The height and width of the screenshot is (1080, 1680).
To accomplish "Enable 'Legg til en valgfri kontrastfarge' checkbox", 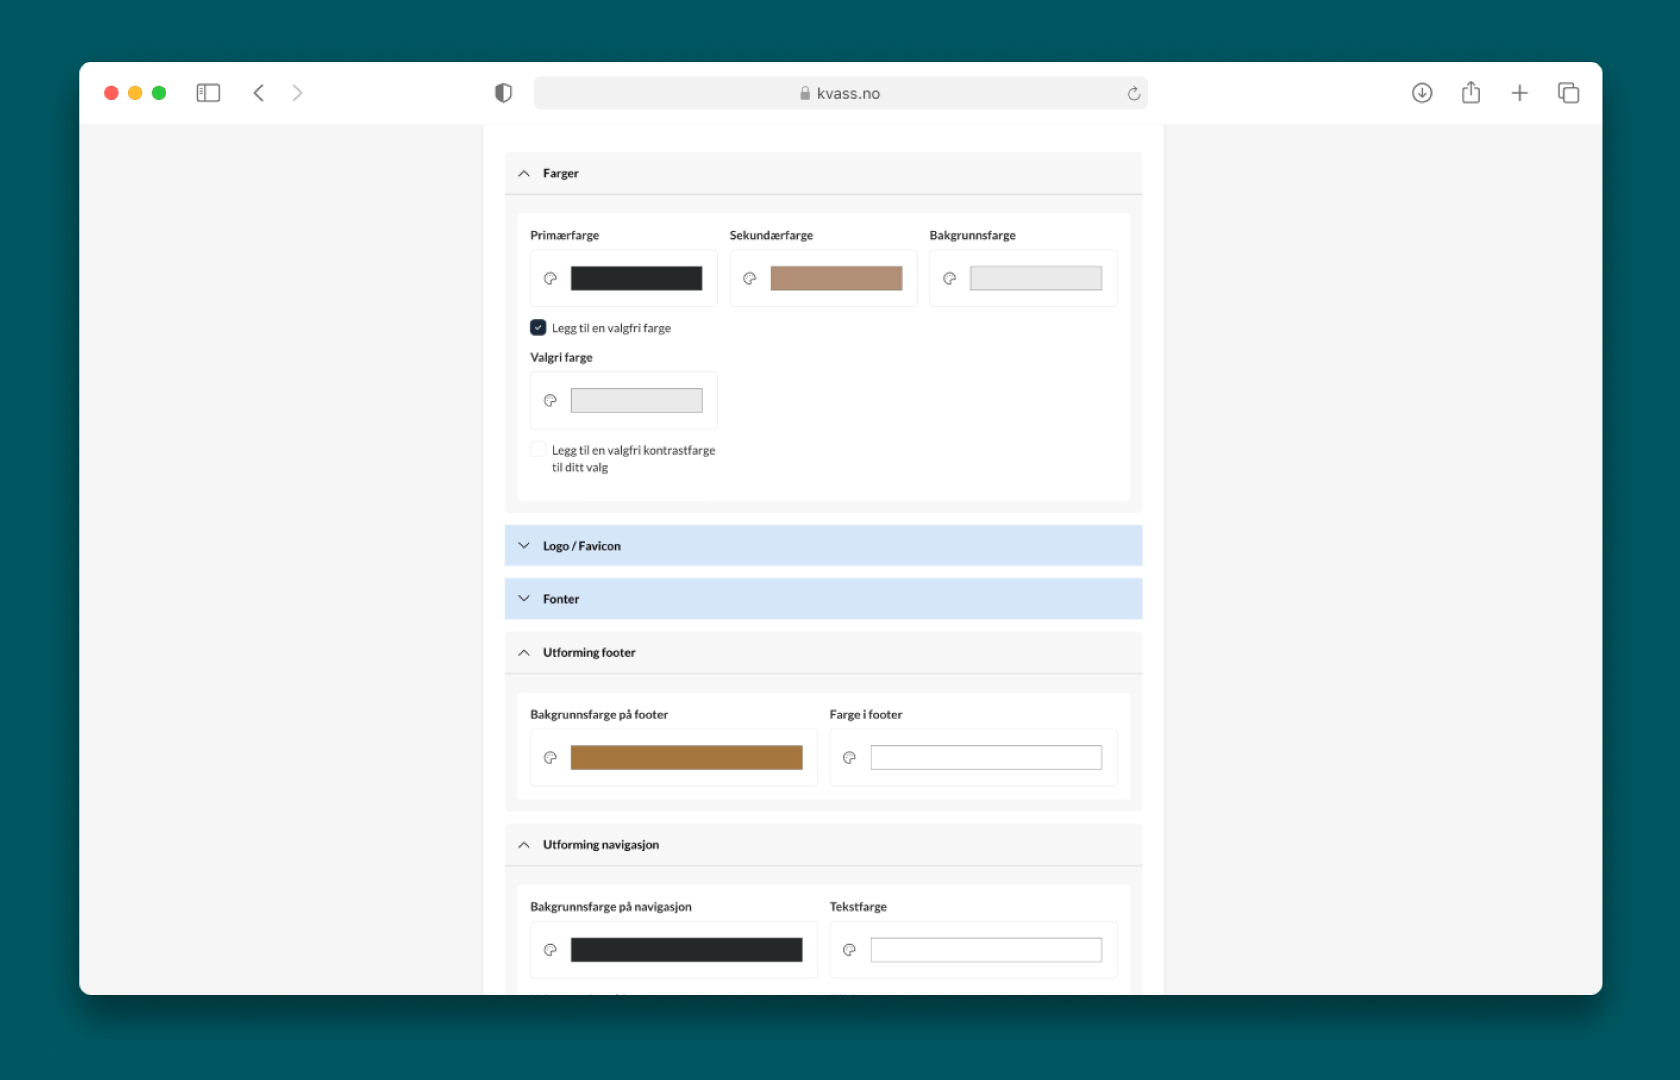I will [x=538, y=450].
